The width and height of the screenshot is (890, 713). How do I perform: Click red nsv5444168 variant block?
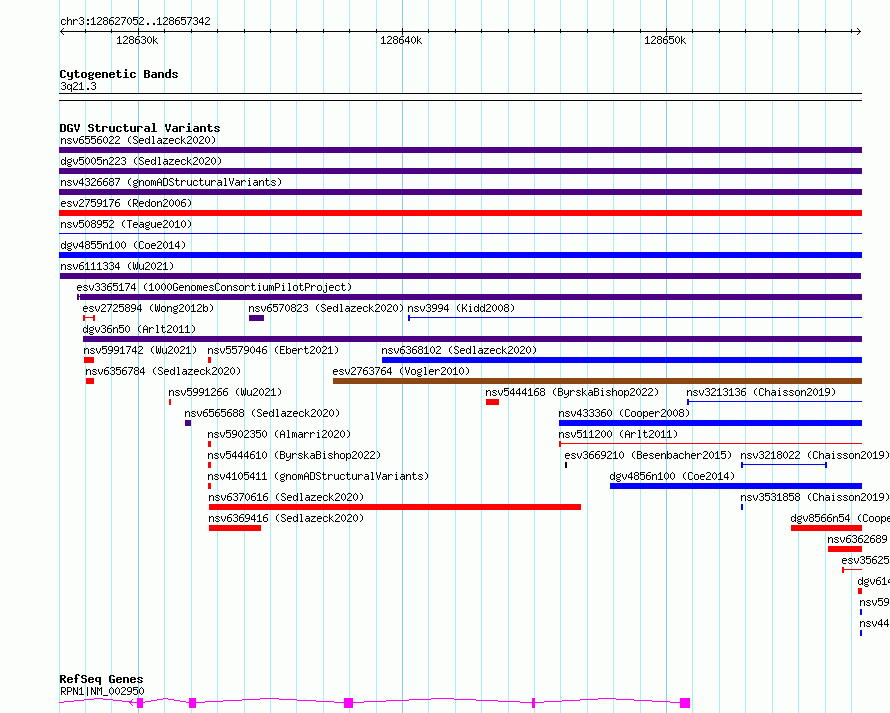click(492, 402)
